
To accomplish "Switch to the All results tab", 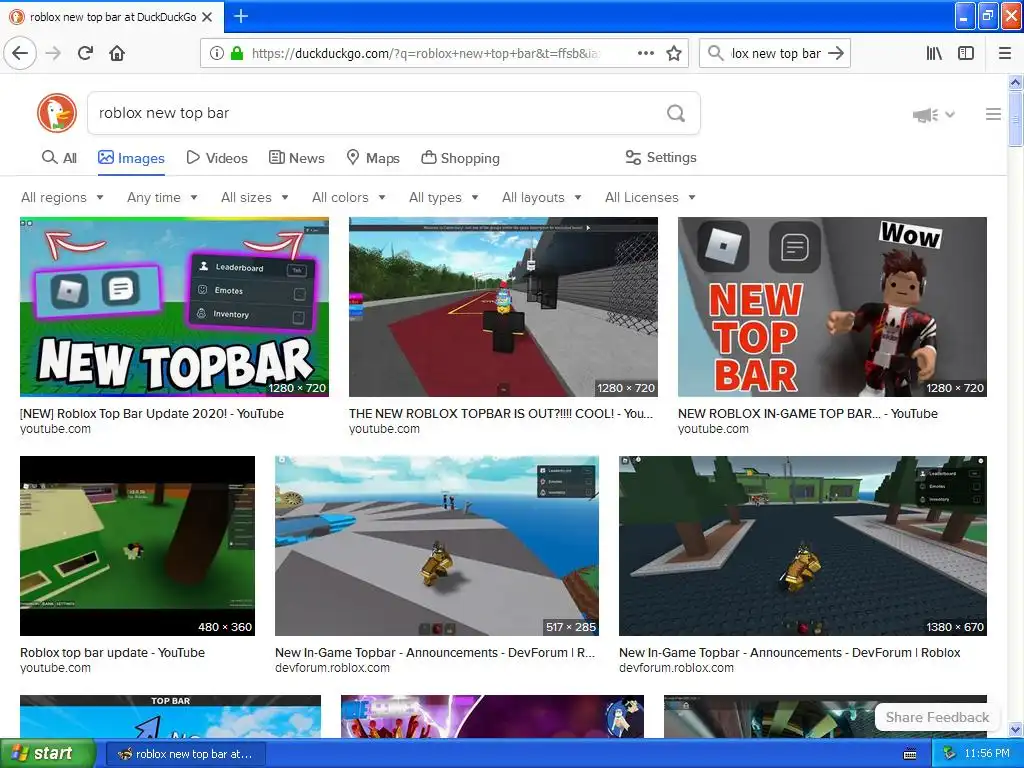I will click(59, 158).
